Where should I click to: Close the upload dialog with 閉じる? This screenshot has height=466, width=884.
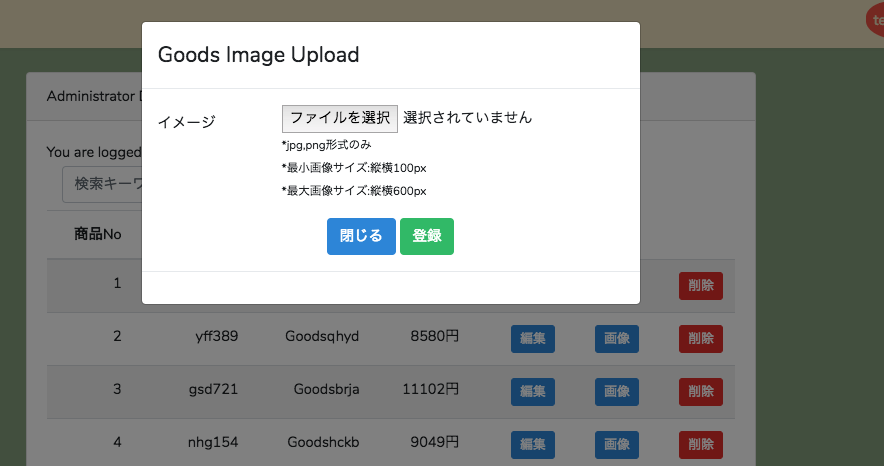[361, 237]
